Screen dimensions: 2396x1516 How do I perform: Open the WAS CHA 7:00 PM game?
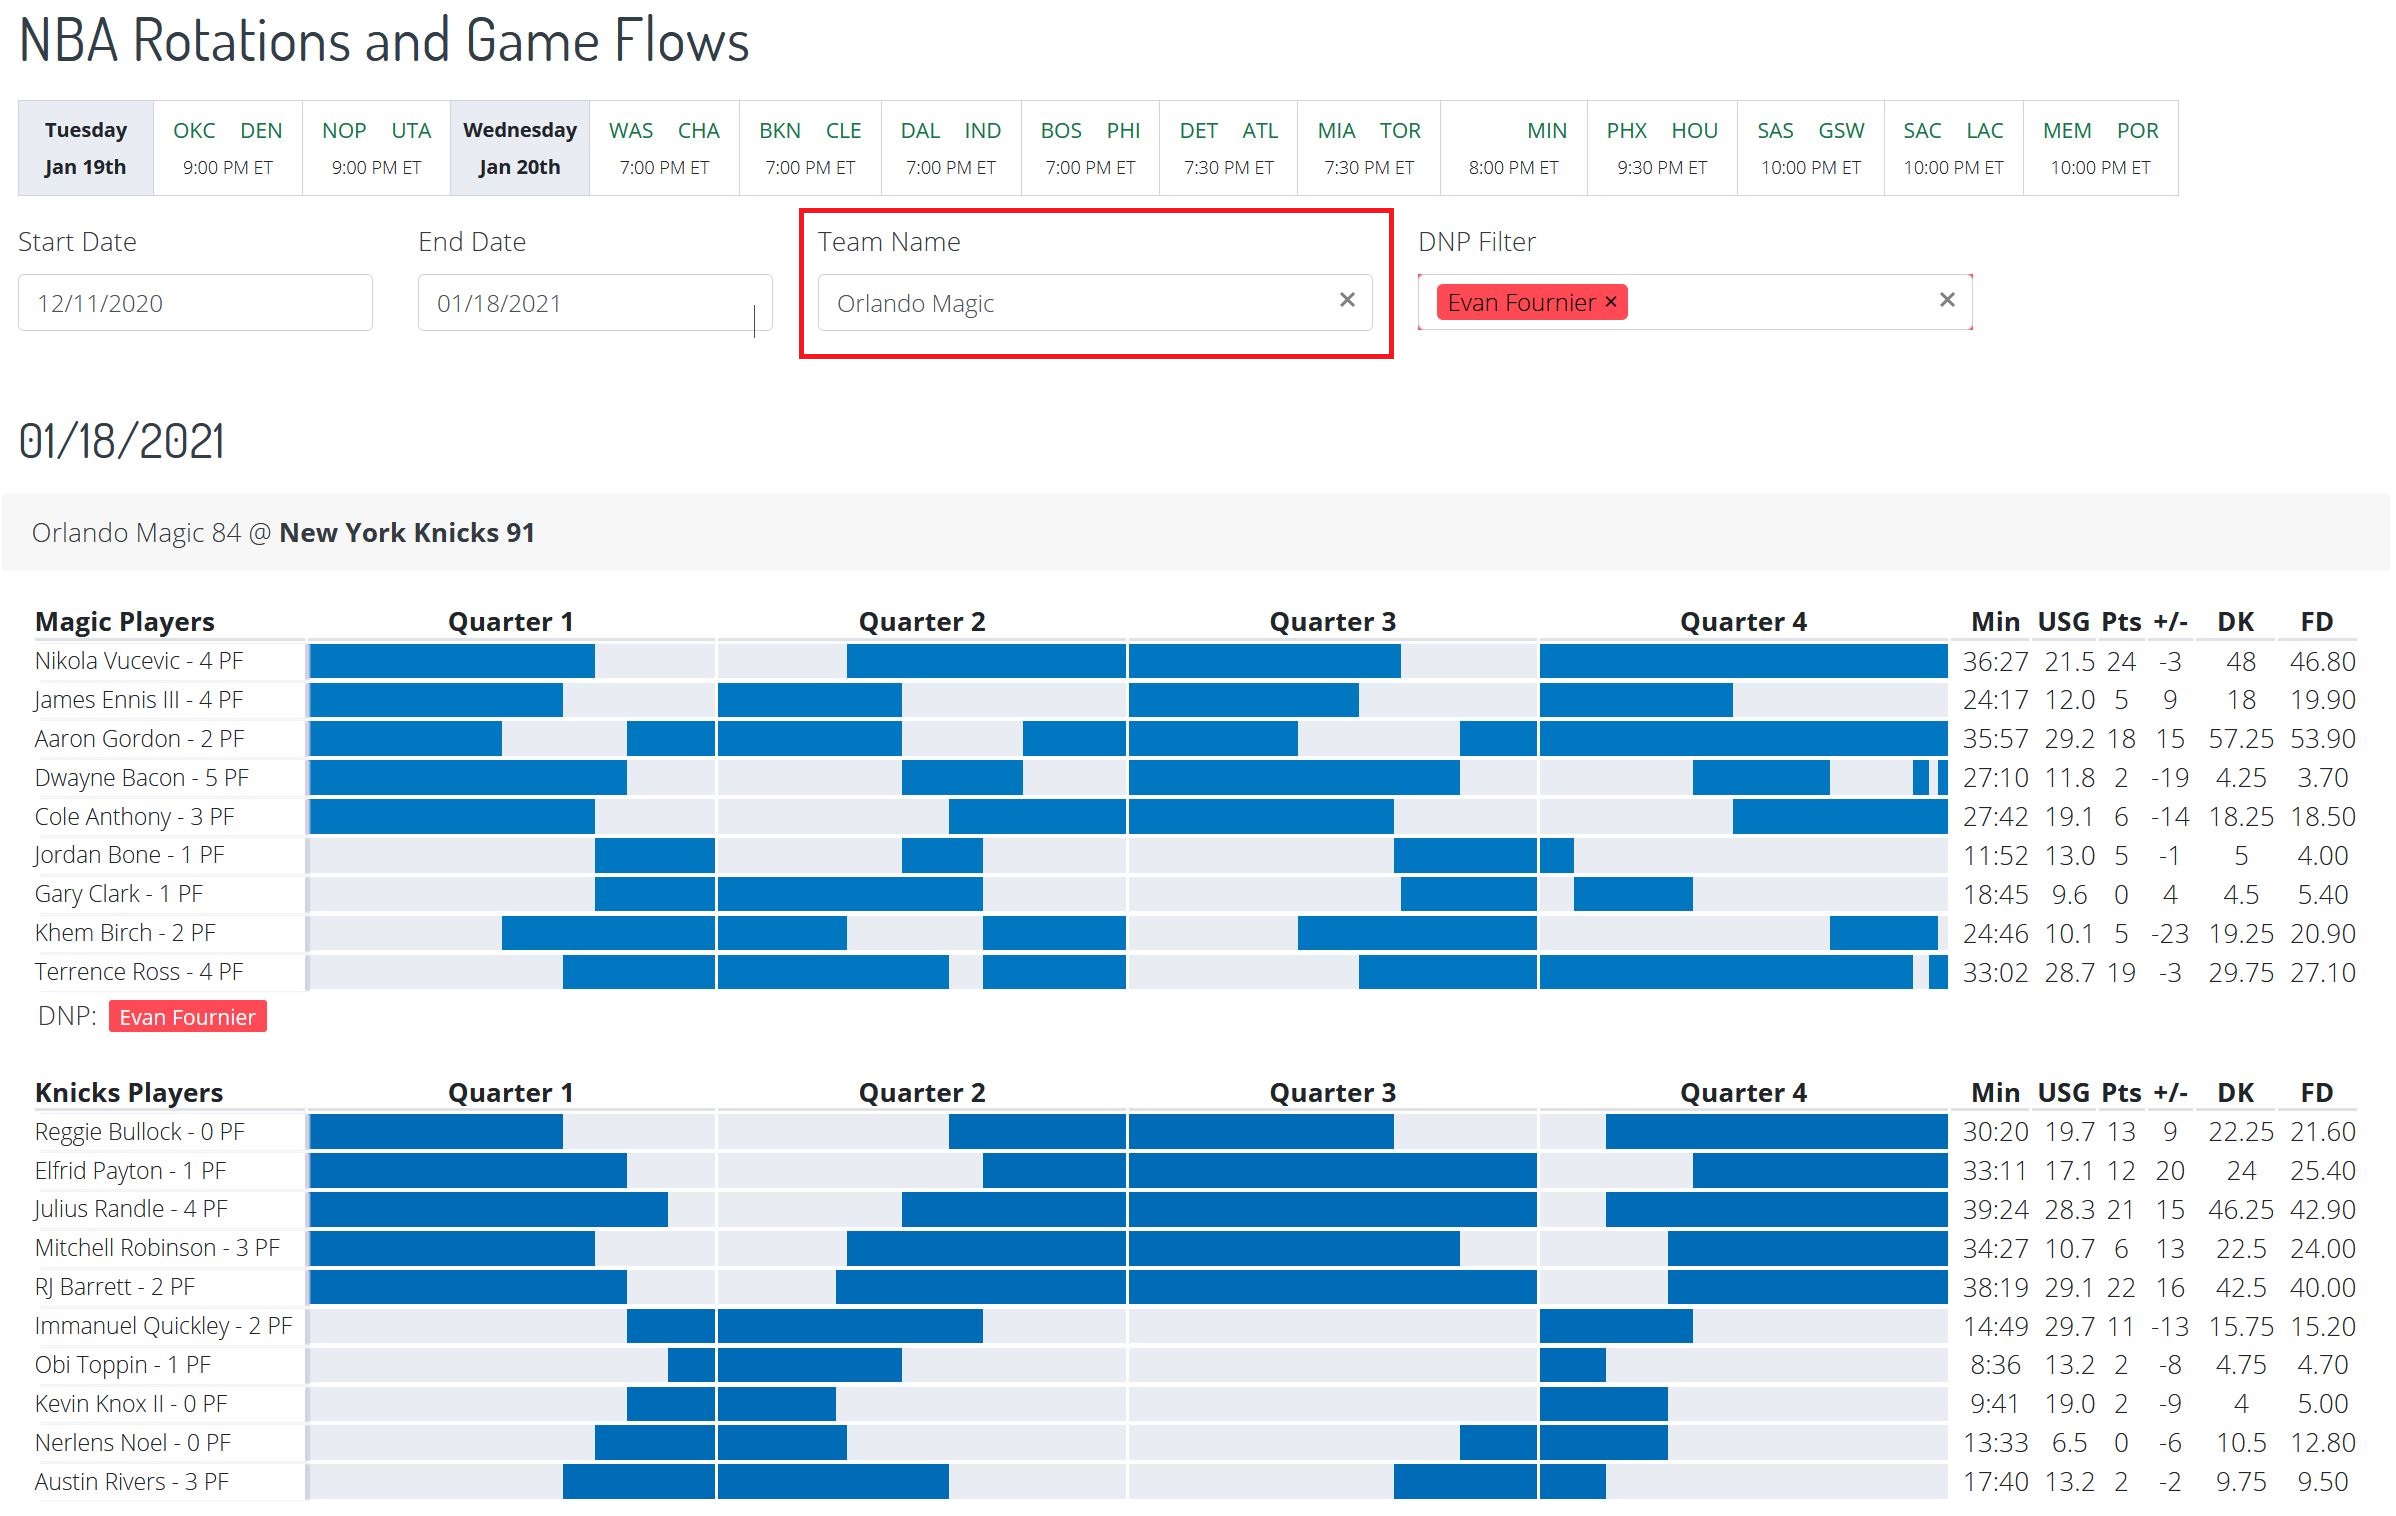(x=664, y=148)
